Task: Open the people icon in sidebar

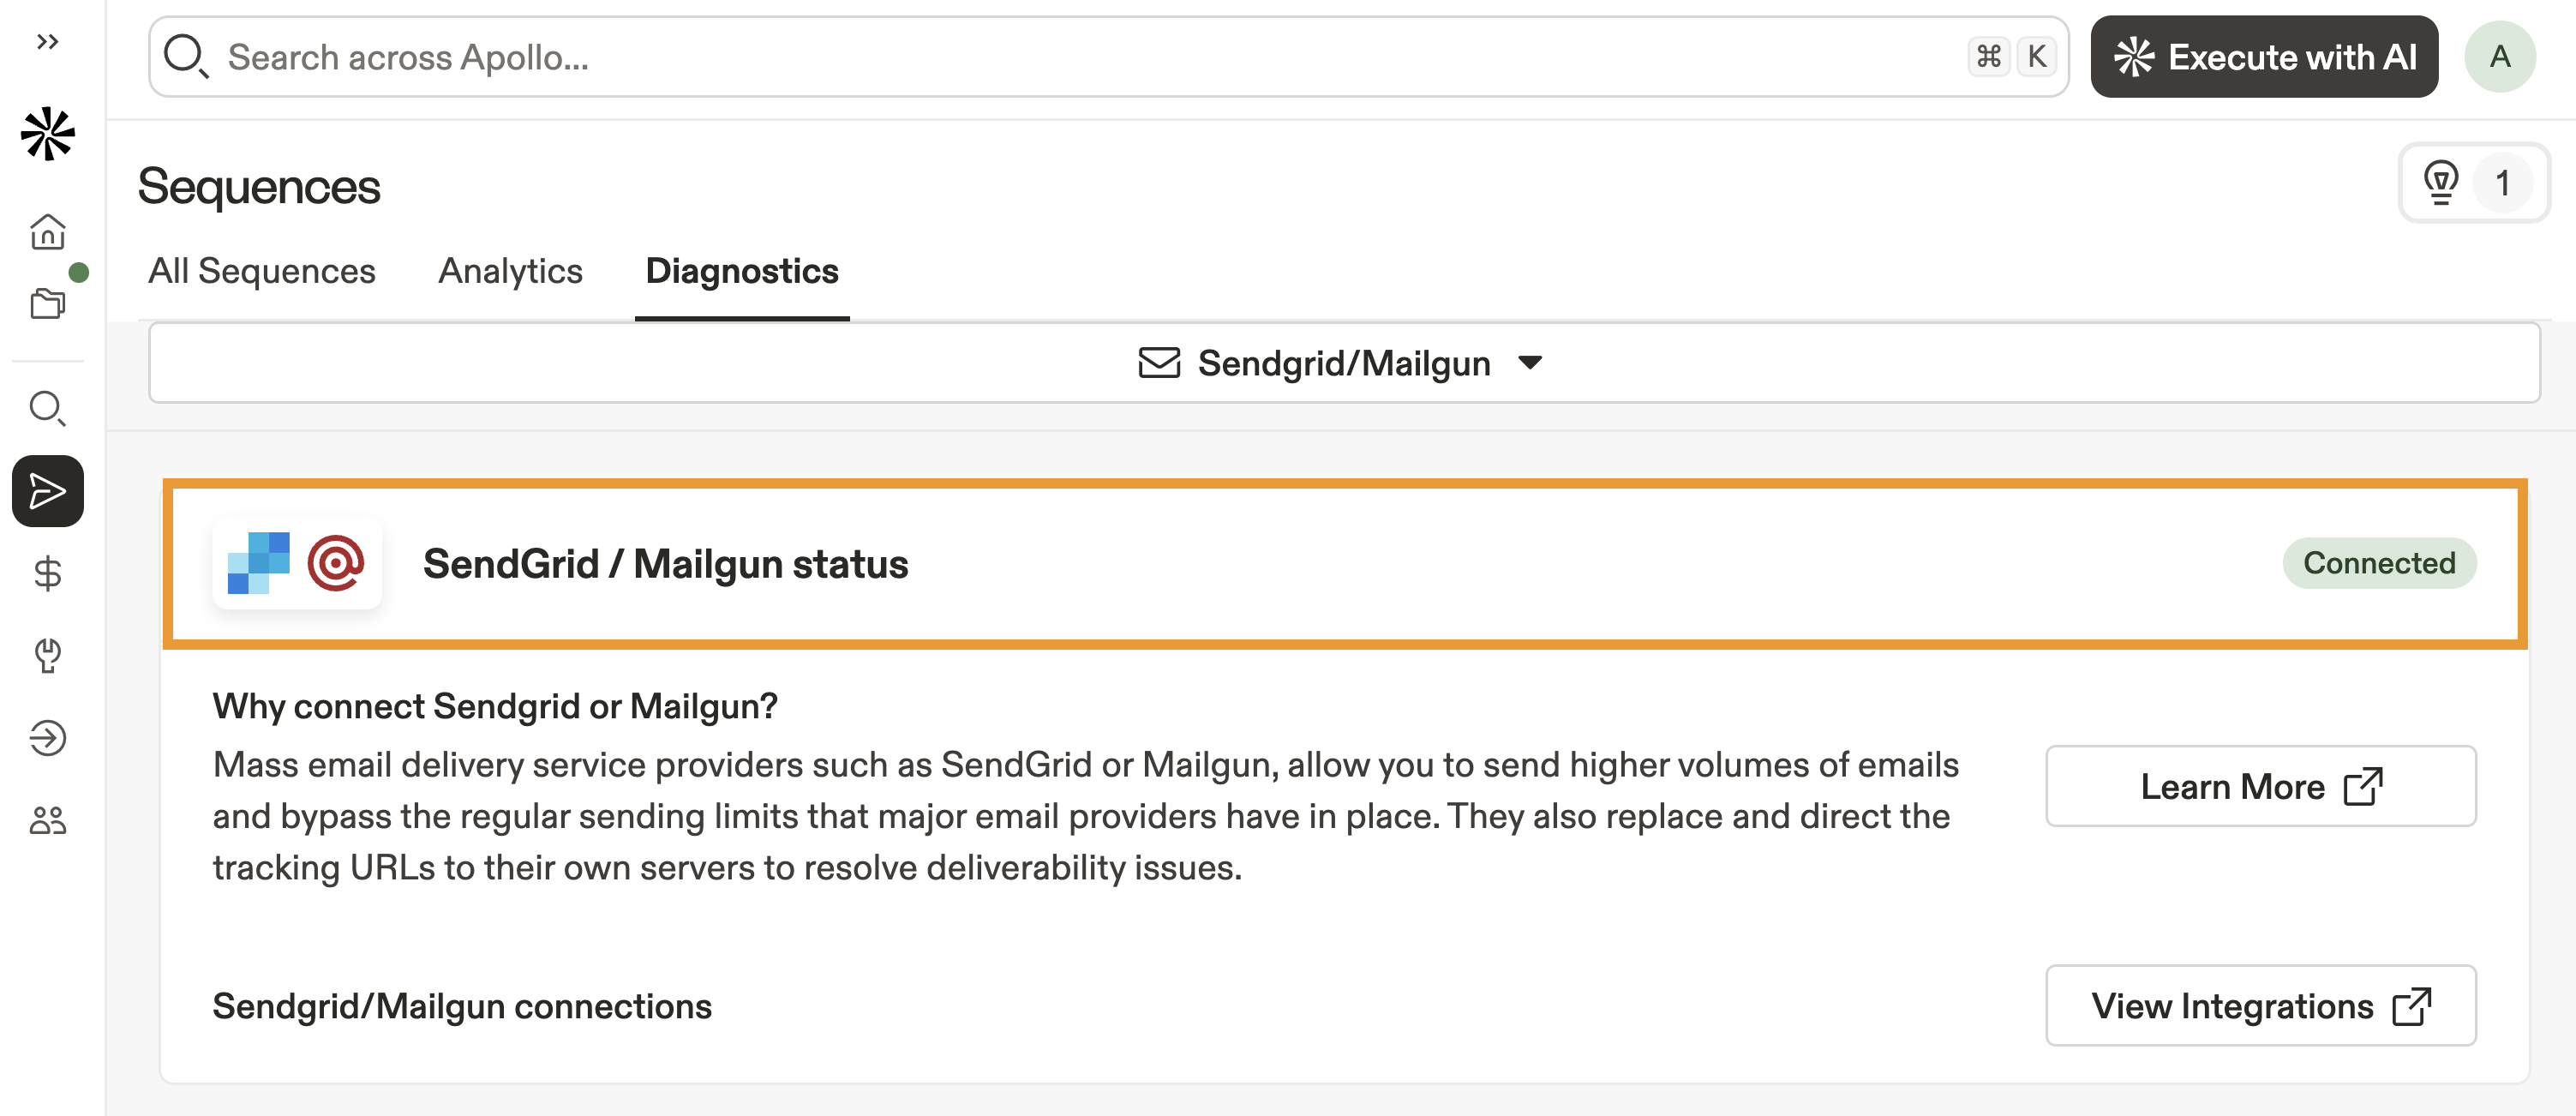Action: point(48,820)
